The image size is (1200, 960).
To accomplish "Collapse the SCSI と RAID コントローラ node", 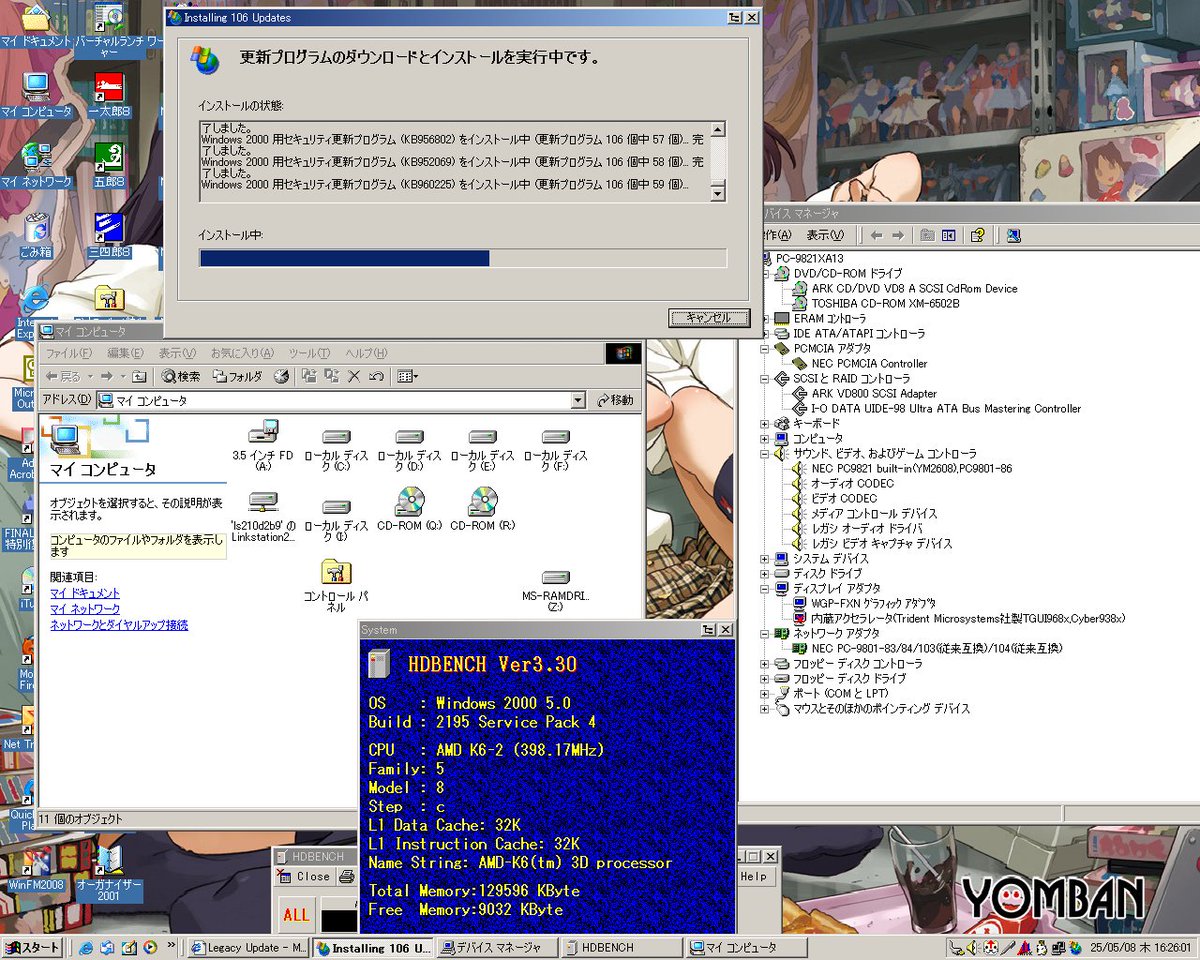I will coord(766,378).
